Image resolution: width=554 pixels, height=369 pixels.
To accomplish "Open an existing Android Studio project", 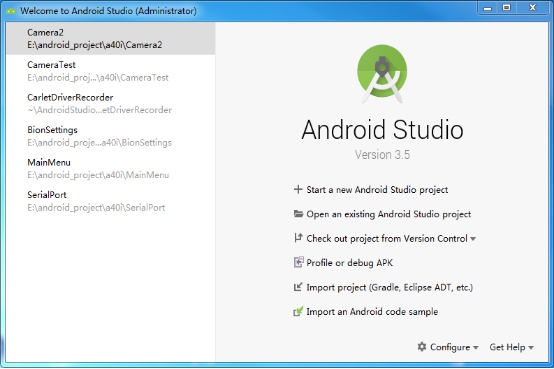I will click(389, 214).
